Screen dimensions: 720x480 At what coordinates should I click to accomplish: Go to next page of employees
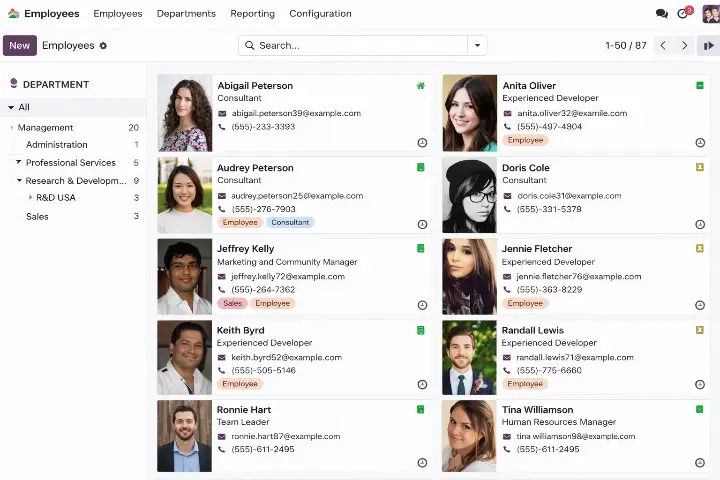click(685, 45)
